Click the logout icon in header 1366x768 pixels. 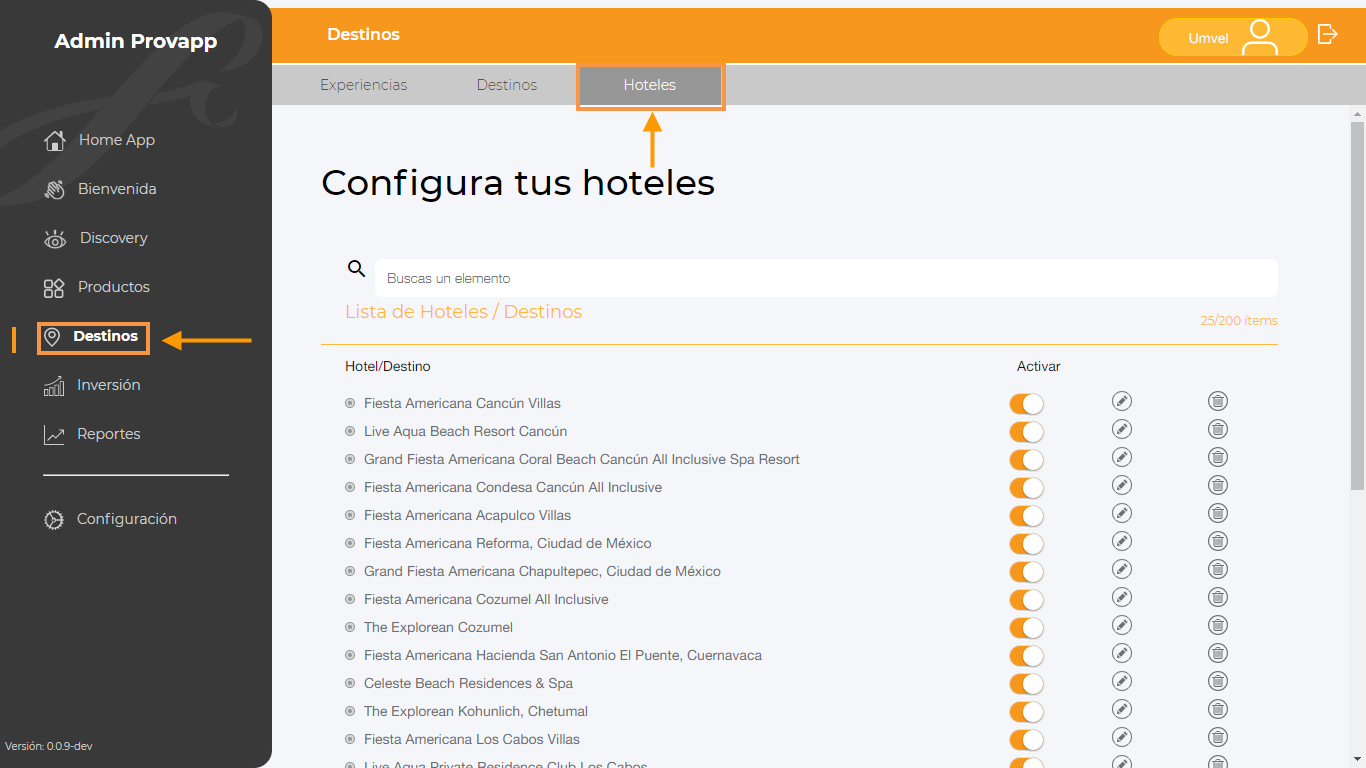click(x=1327, y=34)
